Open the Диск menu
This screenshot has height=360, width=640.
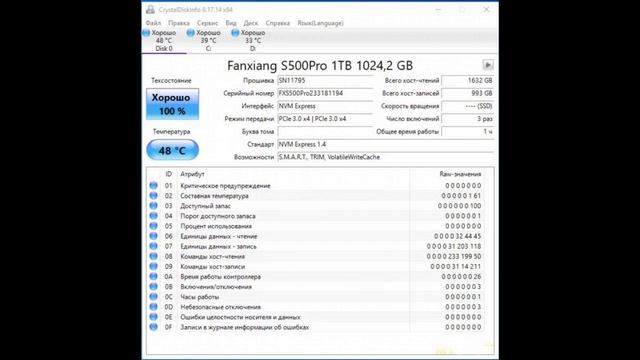251,23
